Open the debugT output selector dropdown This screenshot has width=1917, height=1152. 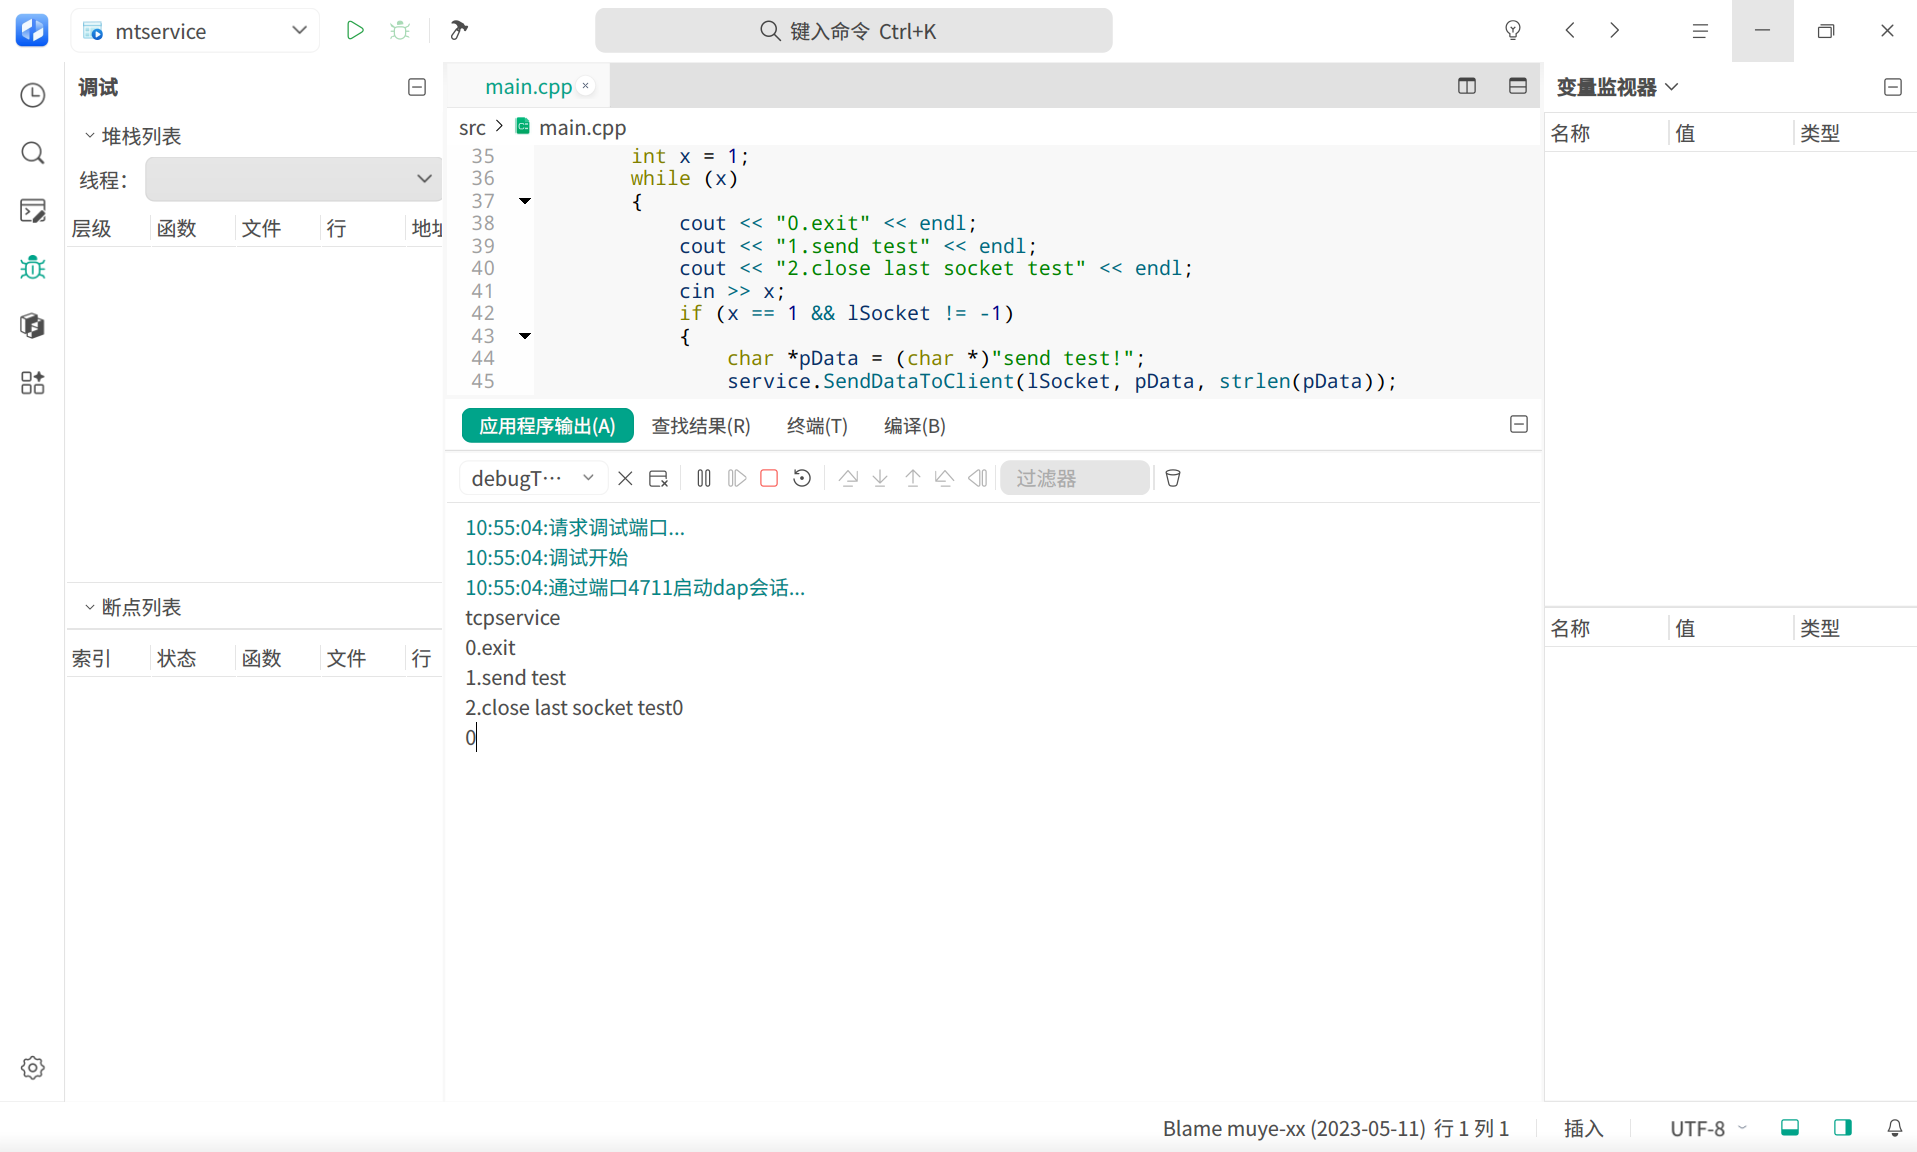point(533,478)
